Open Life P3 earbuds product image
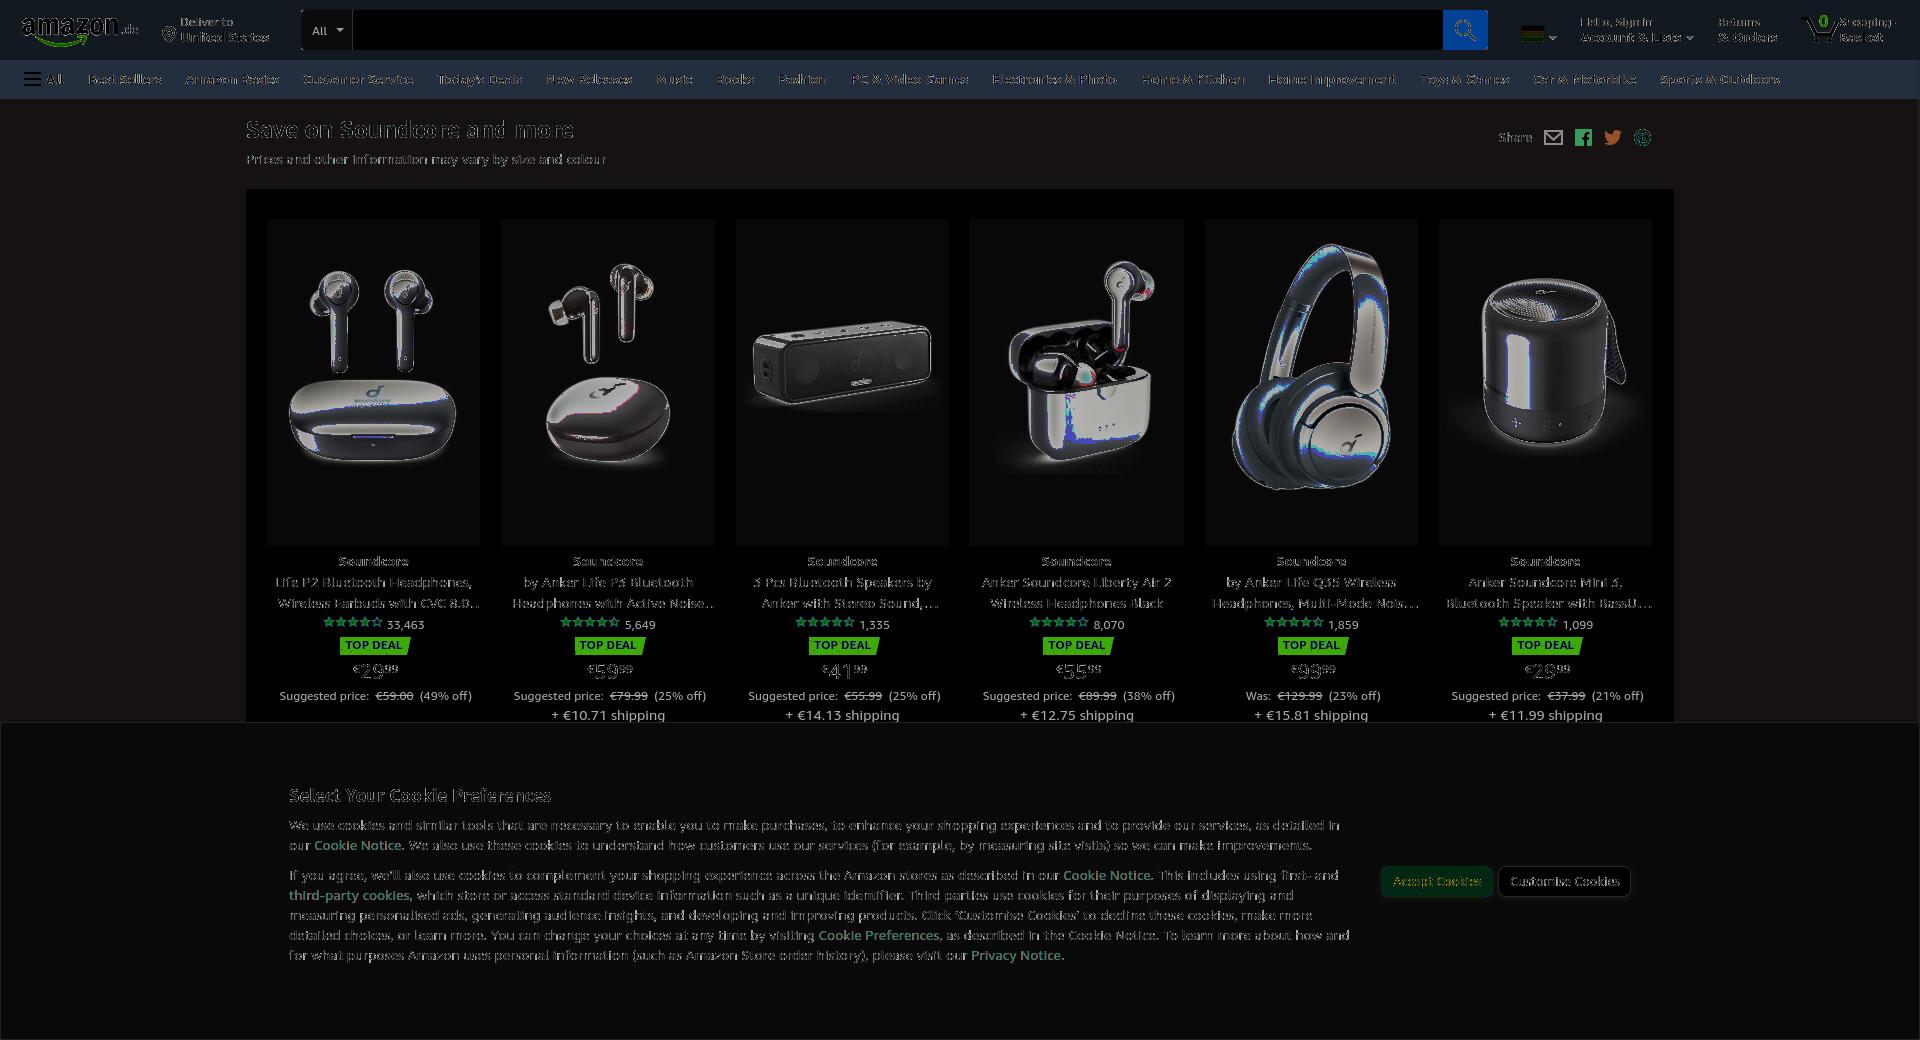 (608, 382)
